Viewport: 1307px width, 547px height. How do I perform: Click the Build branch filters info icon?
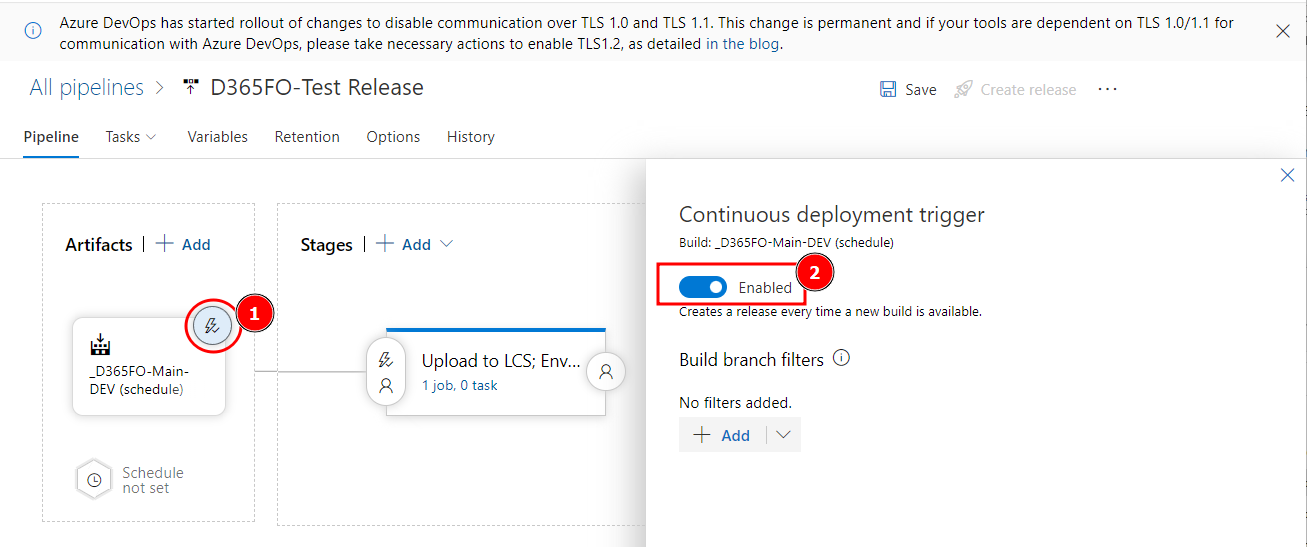tap(841, 358)
